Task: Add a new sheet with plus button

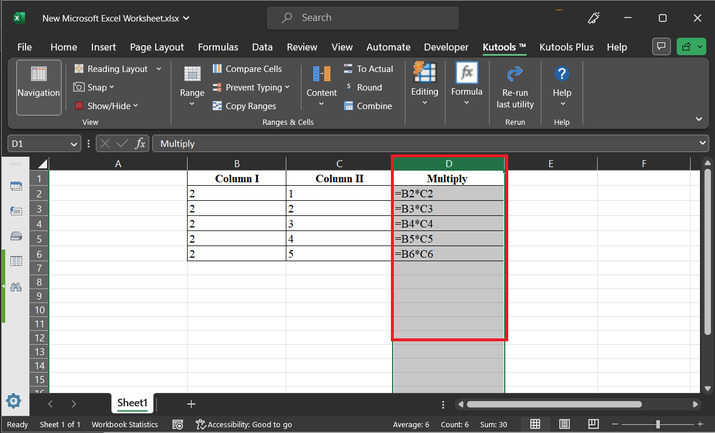Action: 191,404
